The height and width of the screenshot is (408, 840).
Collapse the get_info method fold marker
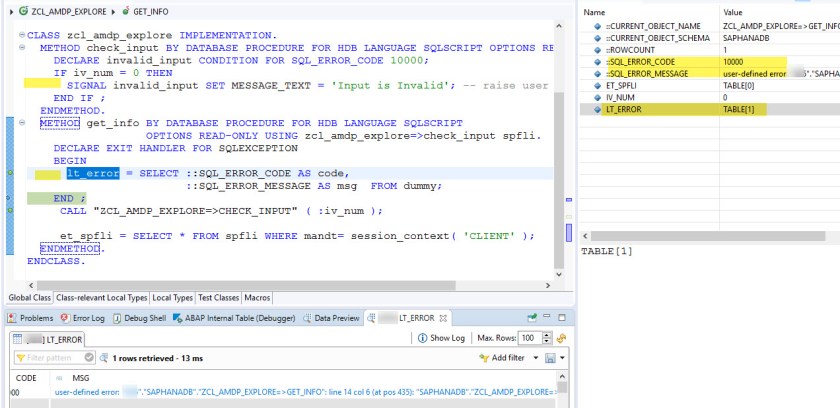[21, 123]
